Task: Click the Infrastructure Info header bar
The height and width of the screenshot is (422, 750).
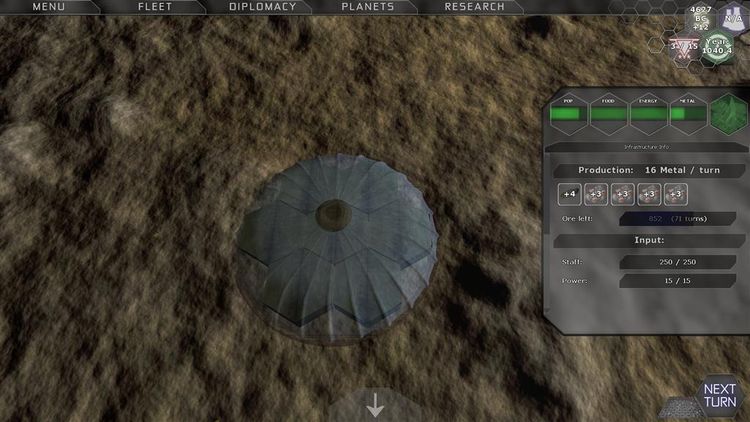Action: (x=647, y=147)
